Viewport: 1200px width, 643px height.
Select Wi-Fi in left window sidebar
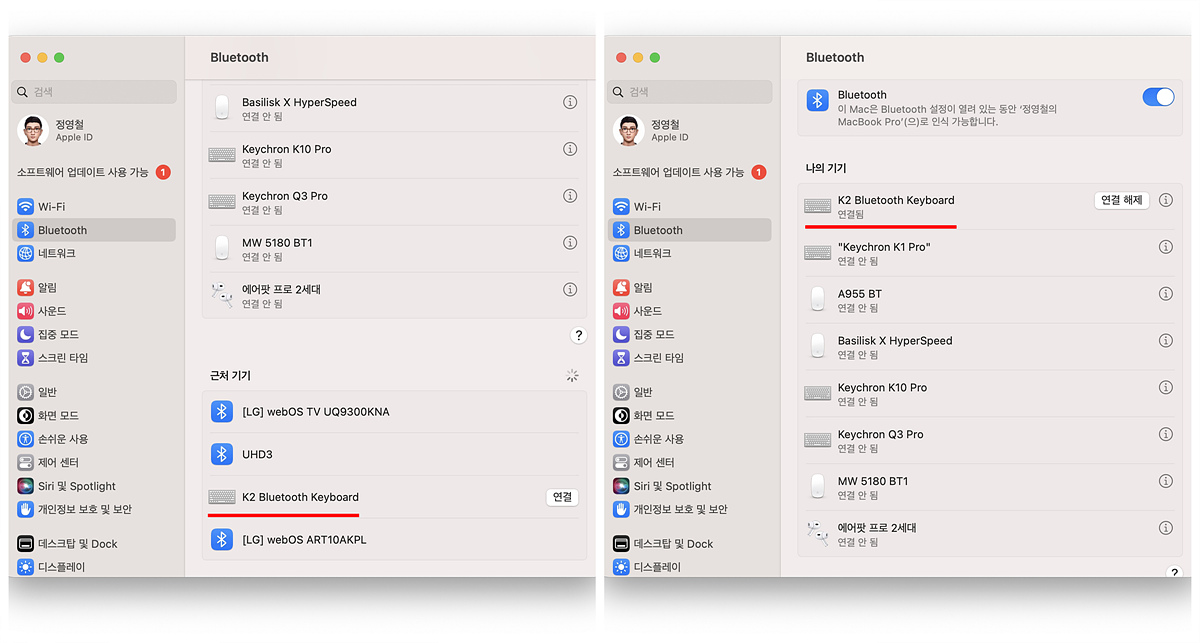tap(94, 206)
